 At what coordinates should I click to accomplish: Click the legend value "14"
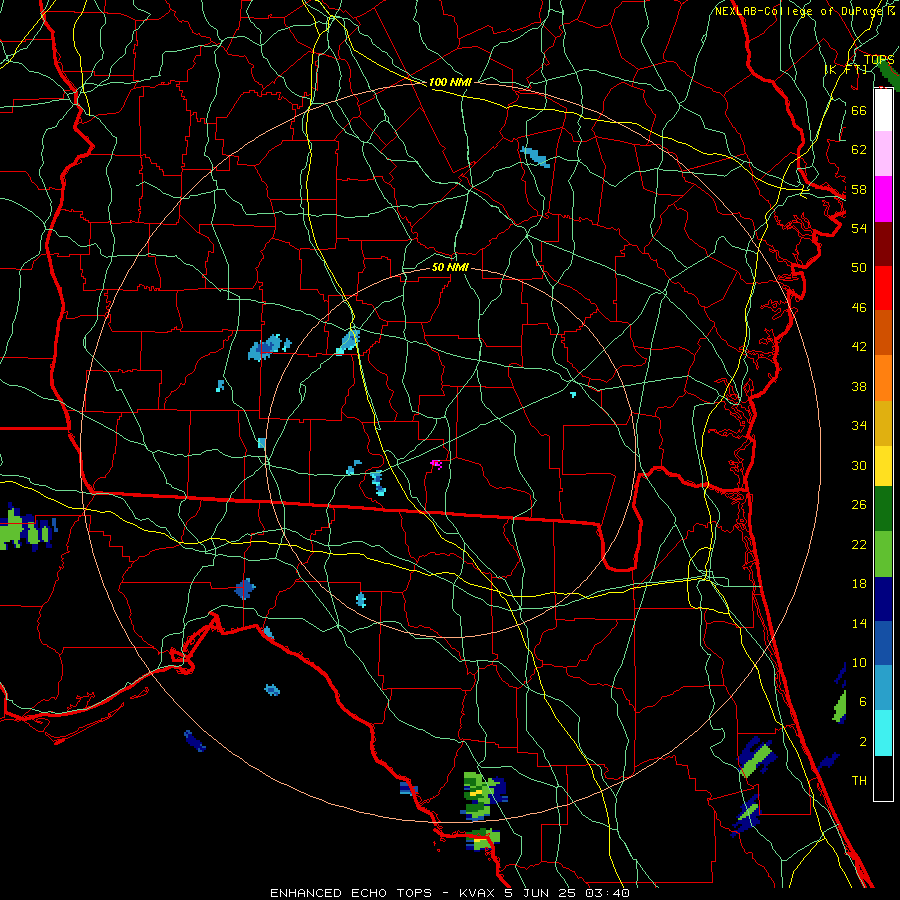coord(859,623)
